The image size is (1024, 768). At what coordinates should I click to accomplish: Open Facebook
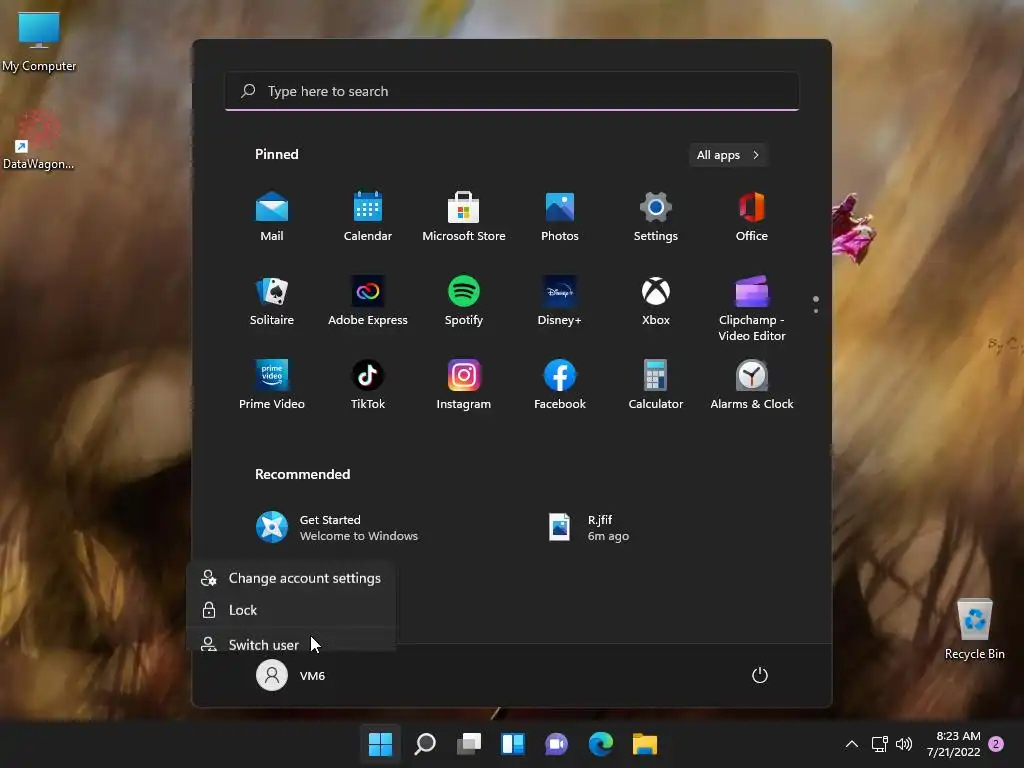pos(560,385)
